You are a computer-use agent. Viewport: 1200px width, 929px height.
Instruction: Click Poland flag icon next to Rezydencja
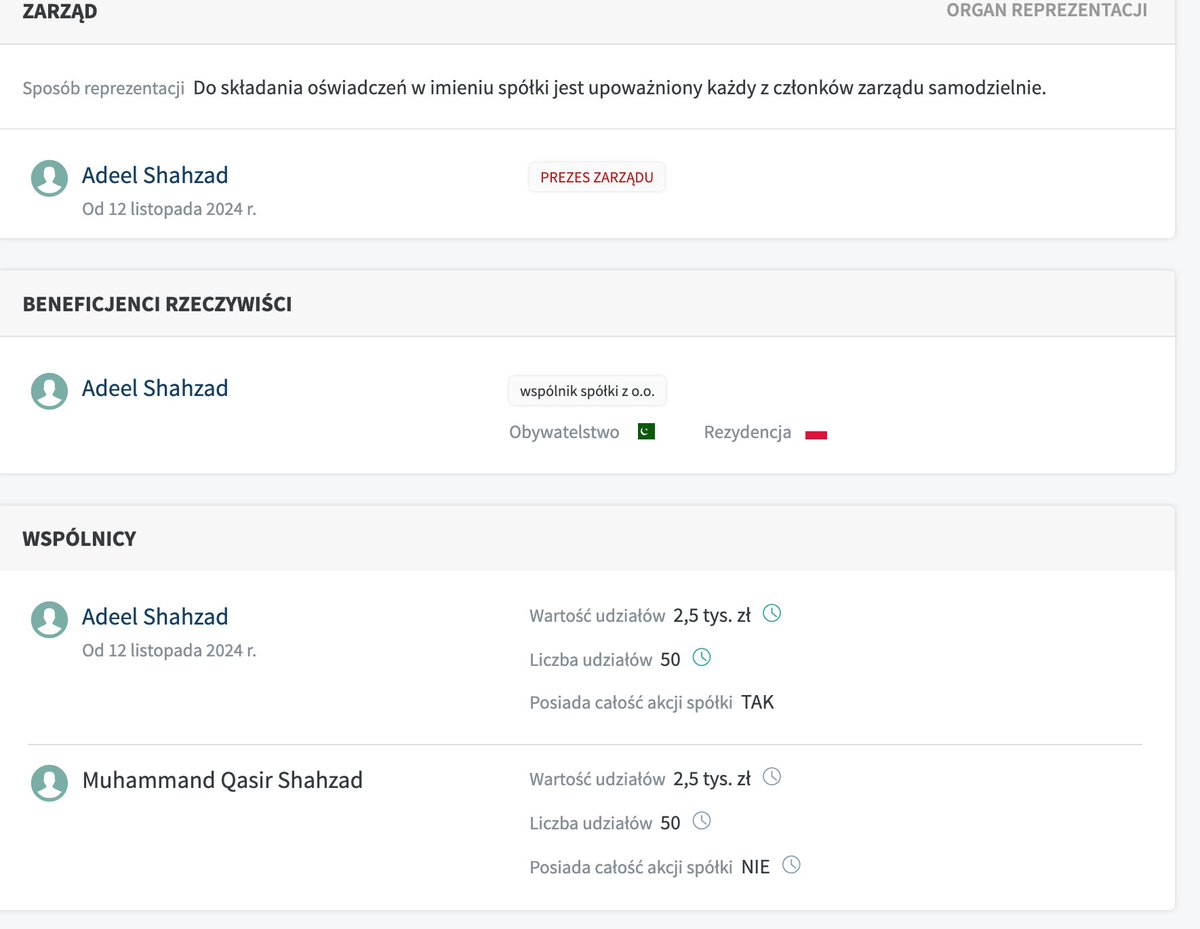(x=816, y=434)
